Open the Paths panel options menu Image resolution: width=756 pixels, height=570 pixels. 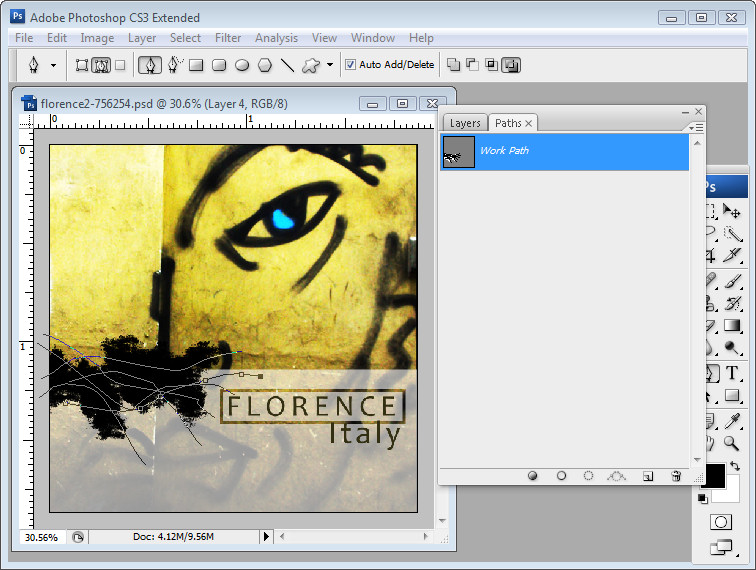tap(696, 127)
